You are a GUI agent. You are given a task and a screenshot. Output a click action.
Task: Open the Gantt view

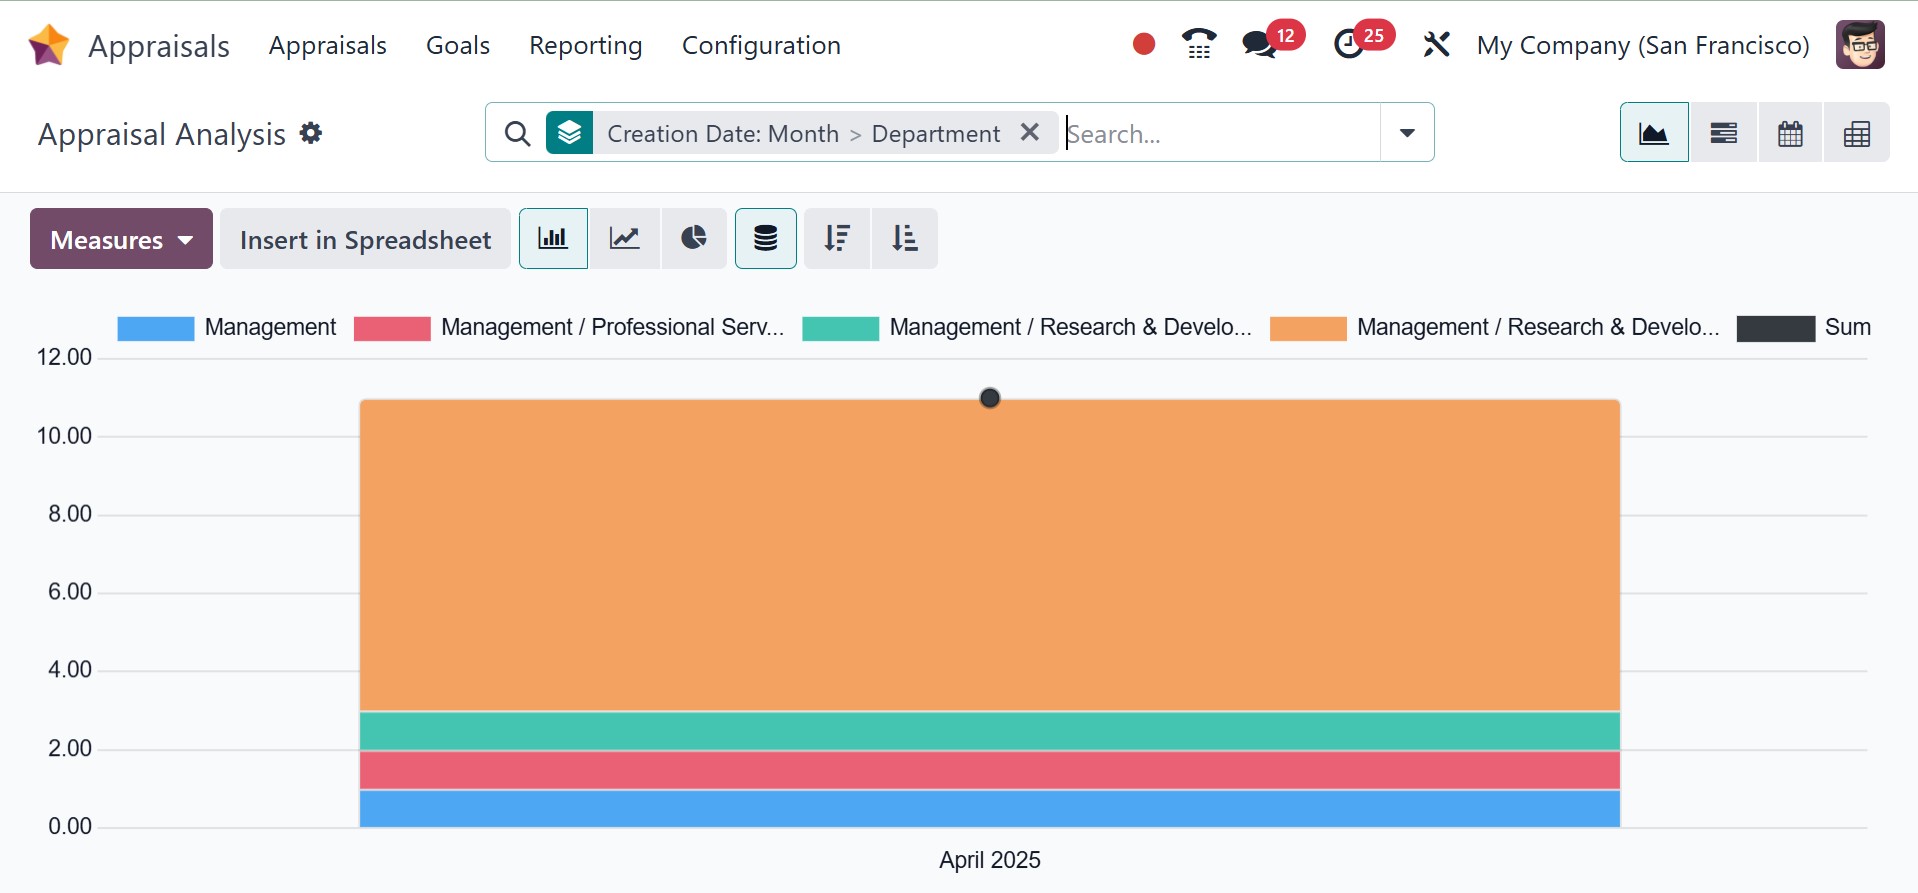[x=1723, y=133]
